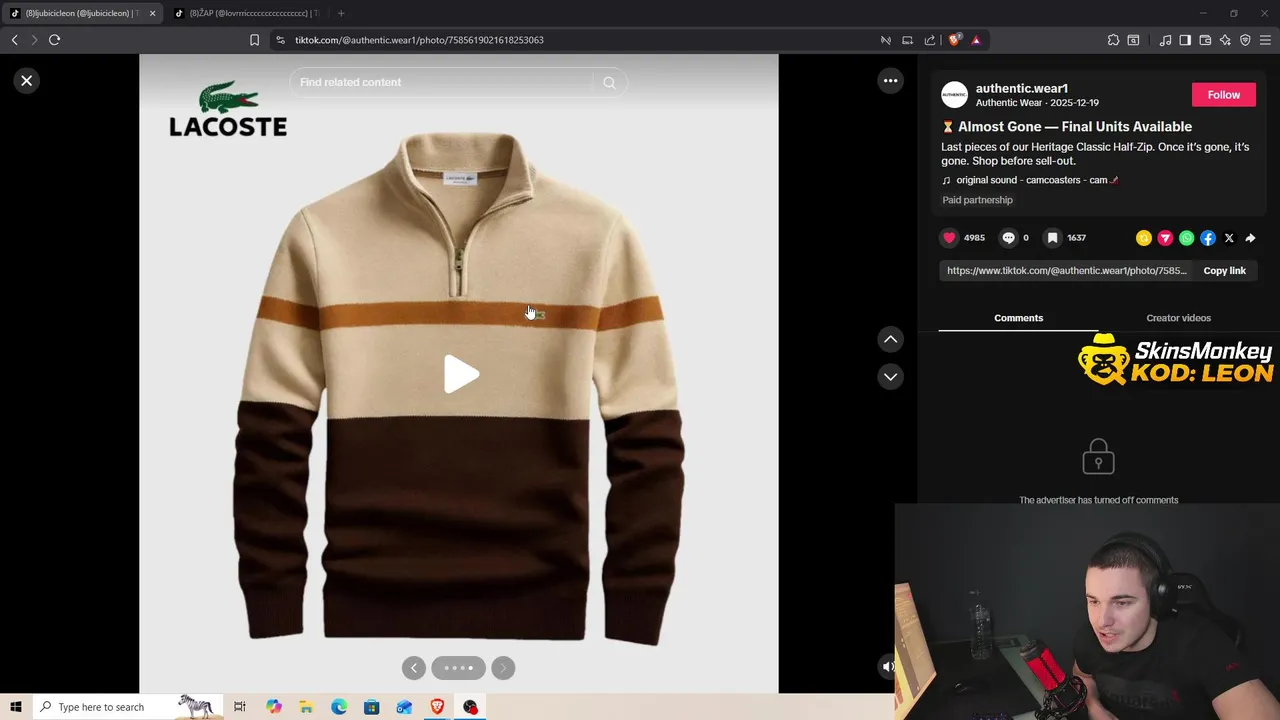
Task: Send to friends via red icon
Action: point(1165,238)
